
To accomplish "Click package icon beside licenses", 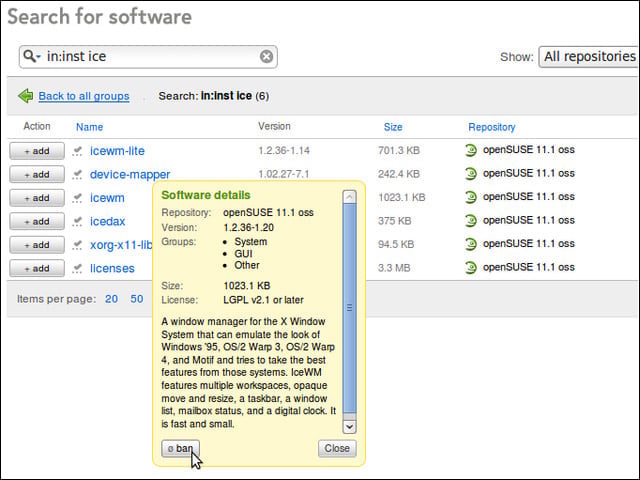I will tap(77, 269).
